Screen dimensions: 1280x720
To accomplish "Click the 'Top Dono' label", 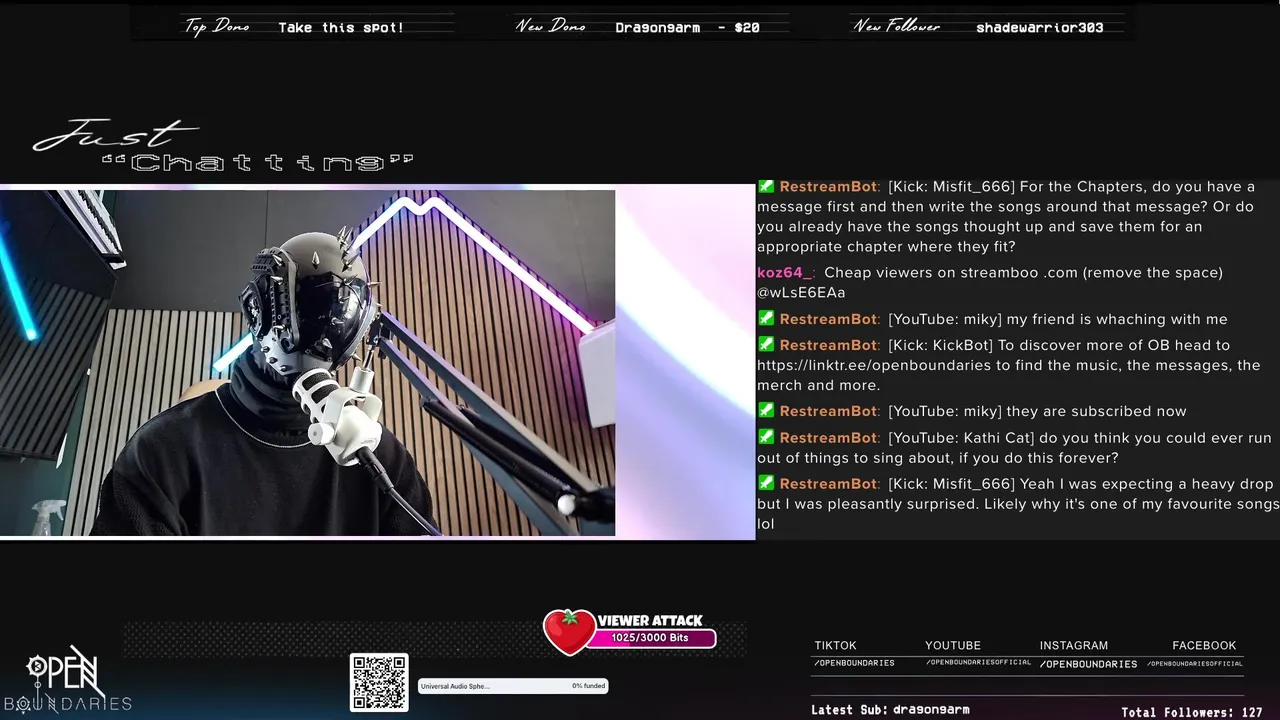I will (217, 26).
